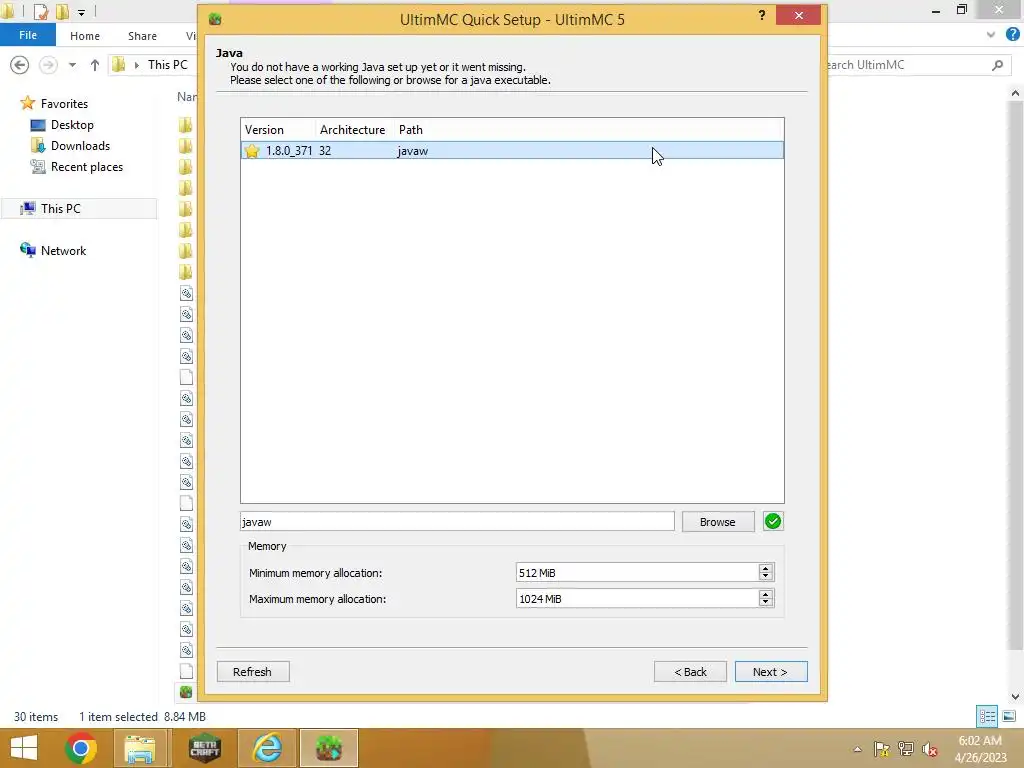Sort by the Path column header
1024x768 pixels.
click(x=588, y=130)
